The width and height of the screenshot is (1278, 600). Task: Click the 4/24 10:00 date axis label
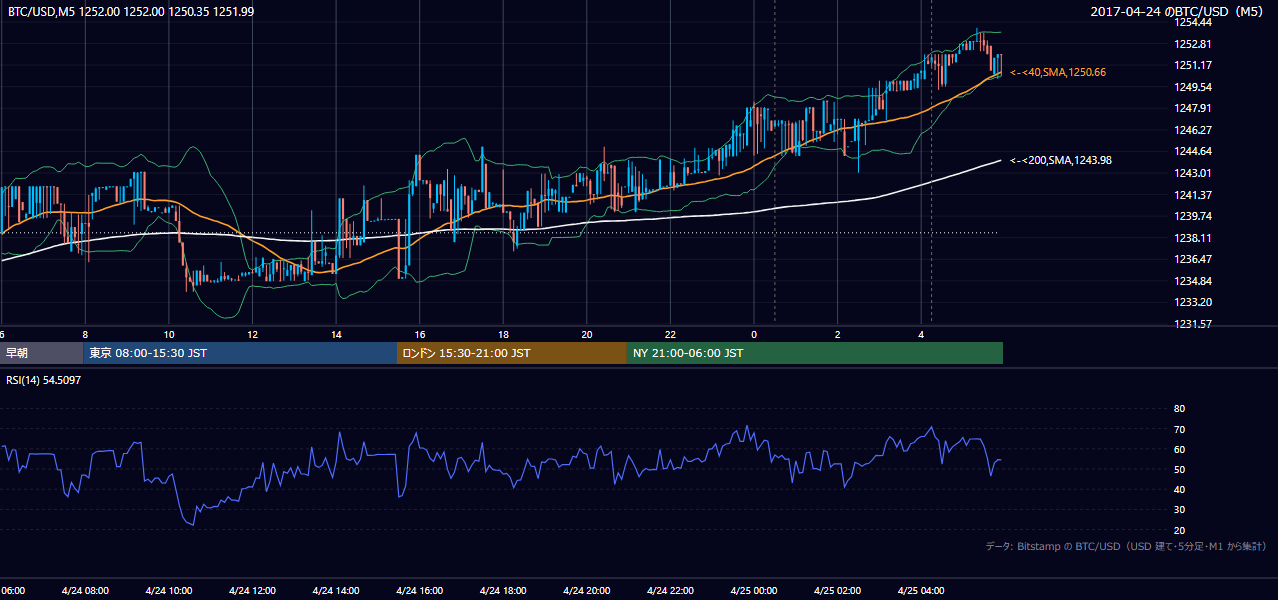pos(169,591)
